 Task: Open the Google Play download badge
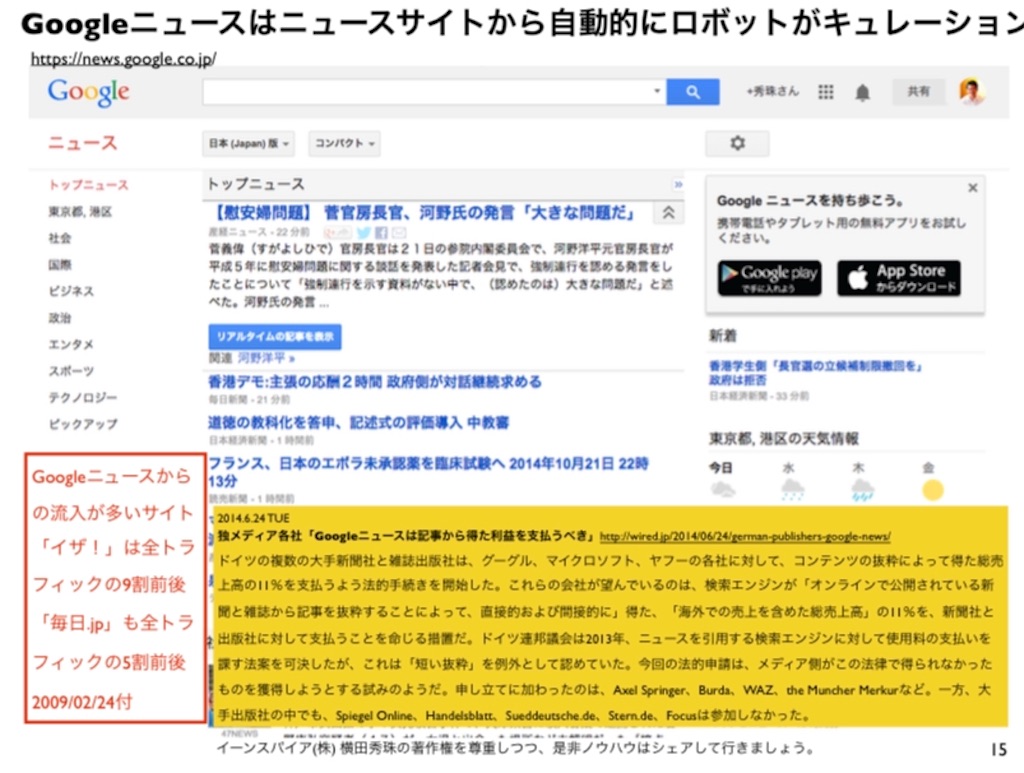pos(769,278)
